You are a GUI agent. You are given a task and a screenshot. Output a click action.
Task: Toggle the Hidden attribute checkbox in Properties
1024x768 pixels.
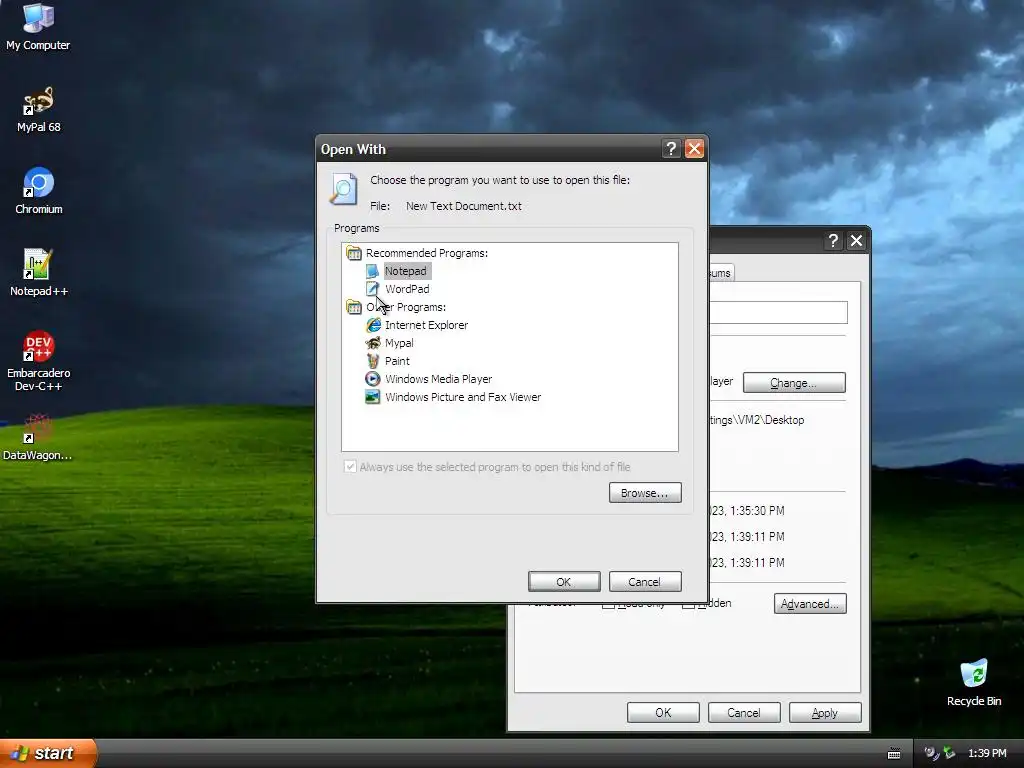(x=688, y=604)
